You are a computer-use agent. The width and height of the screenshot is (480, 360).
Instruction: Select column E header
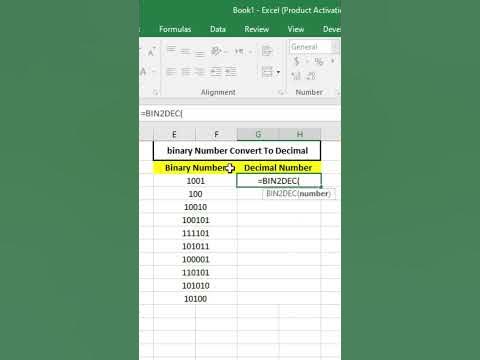[174, 134]
